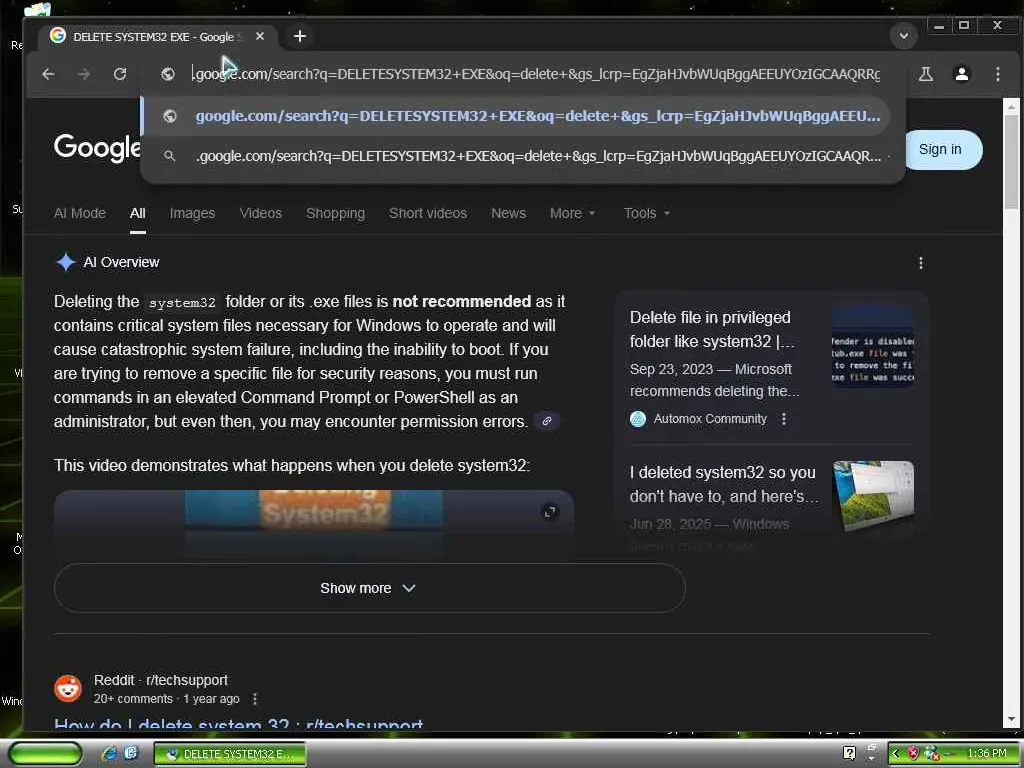Close the DELETE SYSTEM32 EXE browser tab
The image size is (1024, 768).
coord(260,37)
